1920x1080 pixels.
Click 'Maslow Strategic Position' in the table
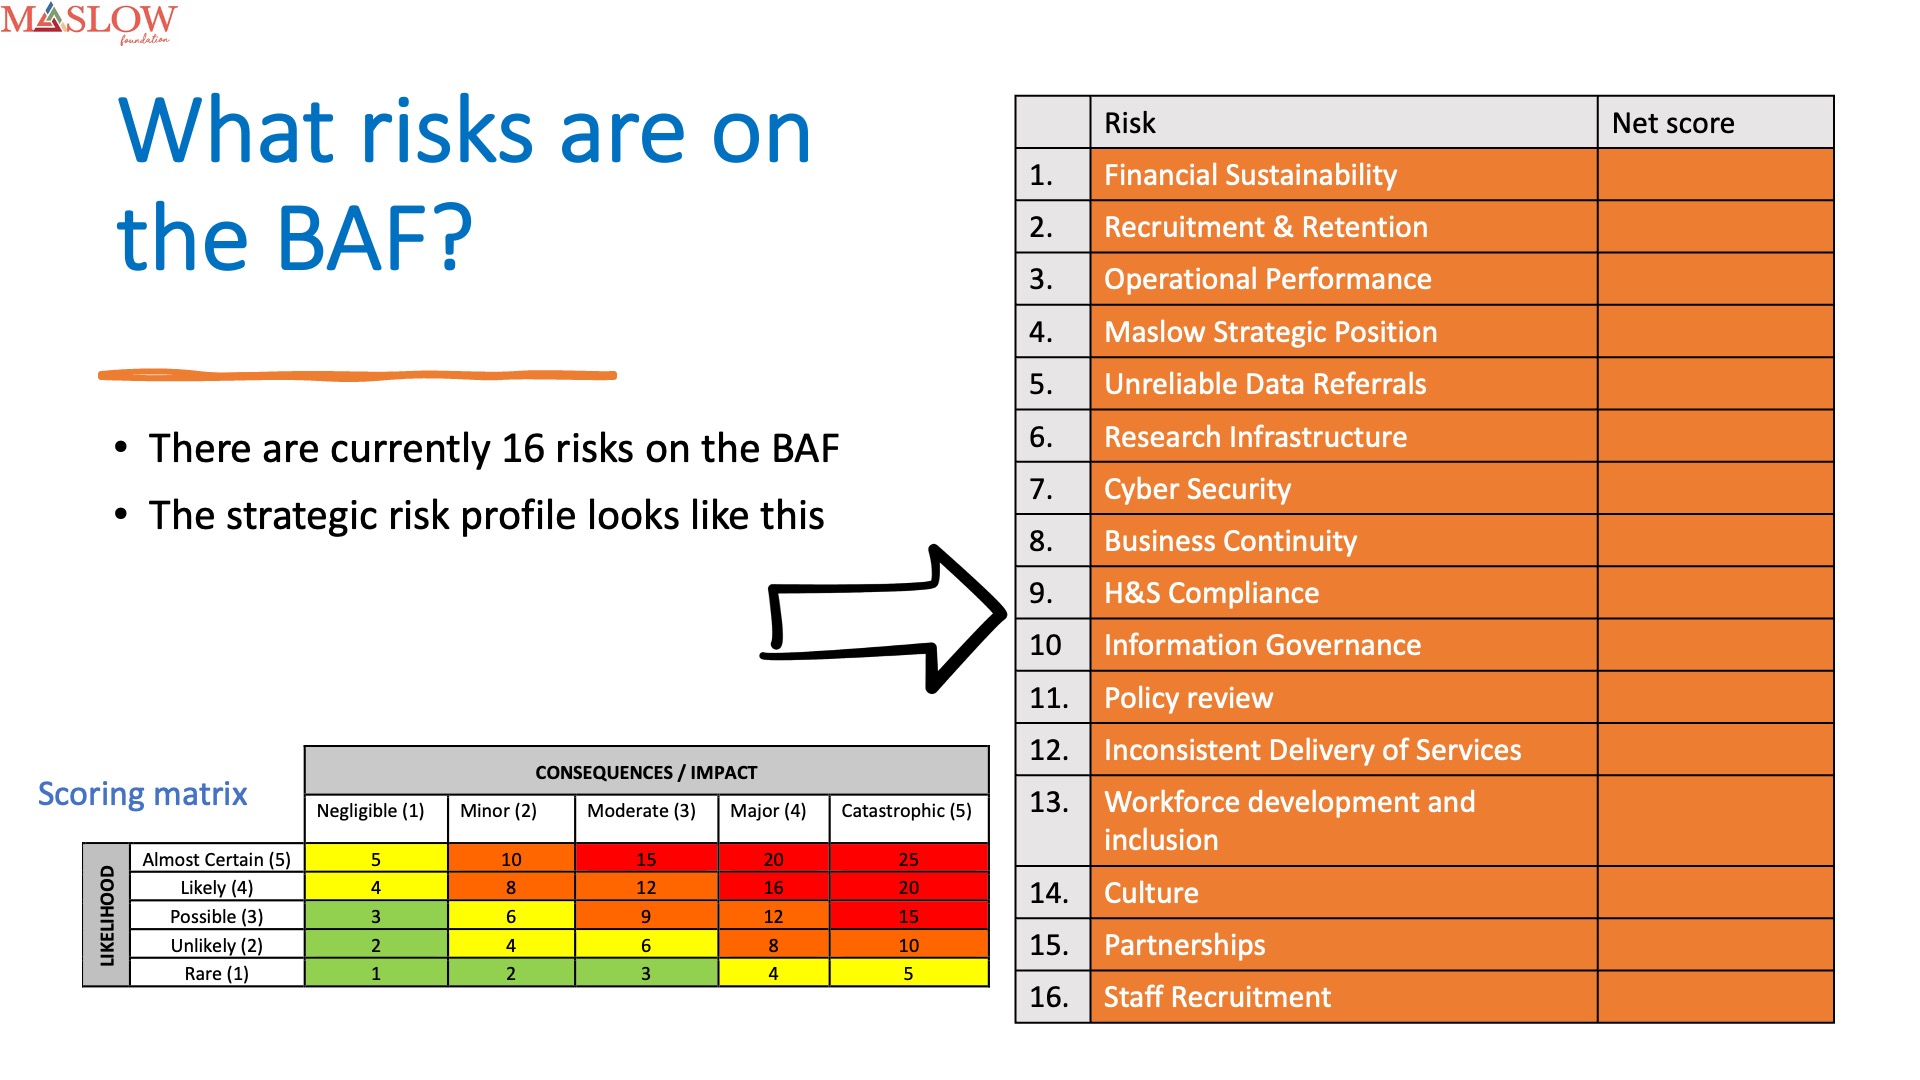tap(1270, 332)
